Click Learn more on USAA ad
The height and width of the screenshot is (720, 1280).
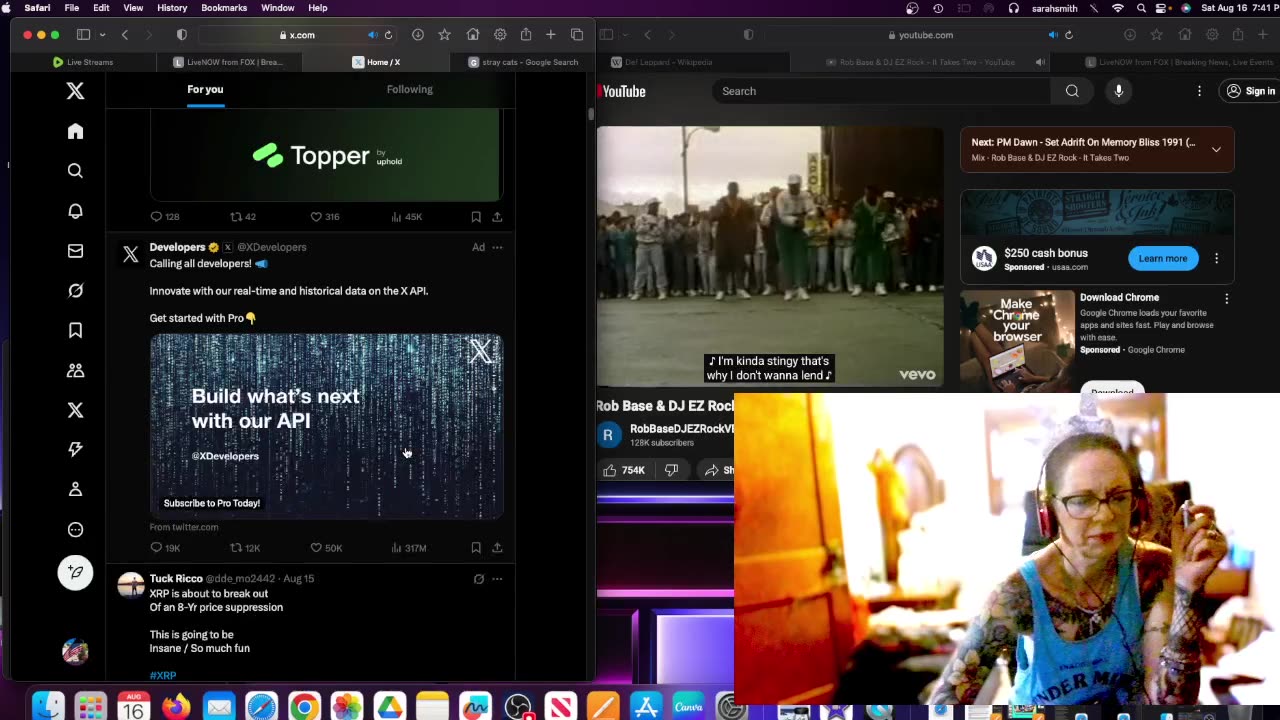point(1162,258)
